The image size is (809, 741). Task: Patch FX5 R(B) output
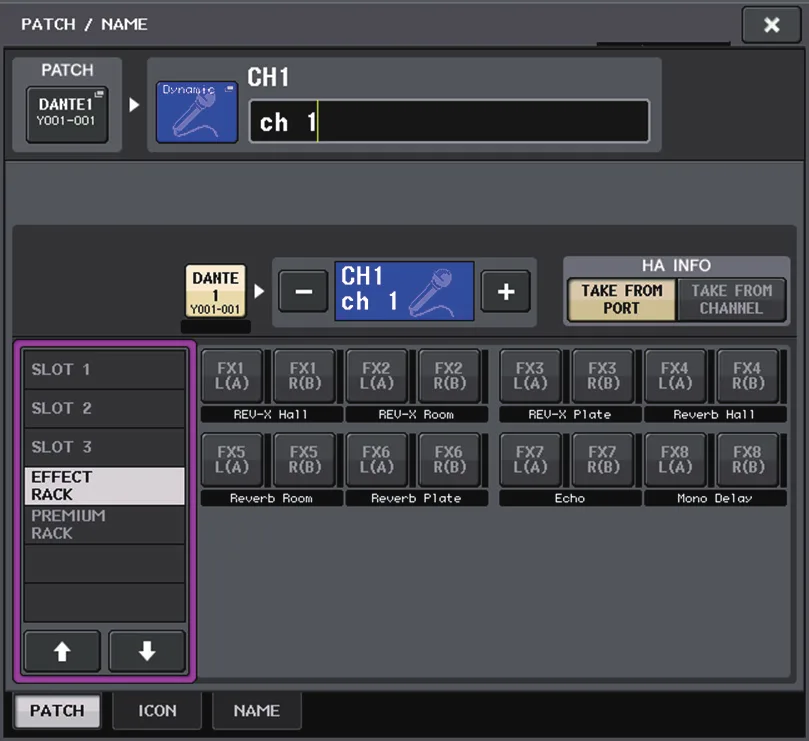pyautogui.click(x=304, y=460)
